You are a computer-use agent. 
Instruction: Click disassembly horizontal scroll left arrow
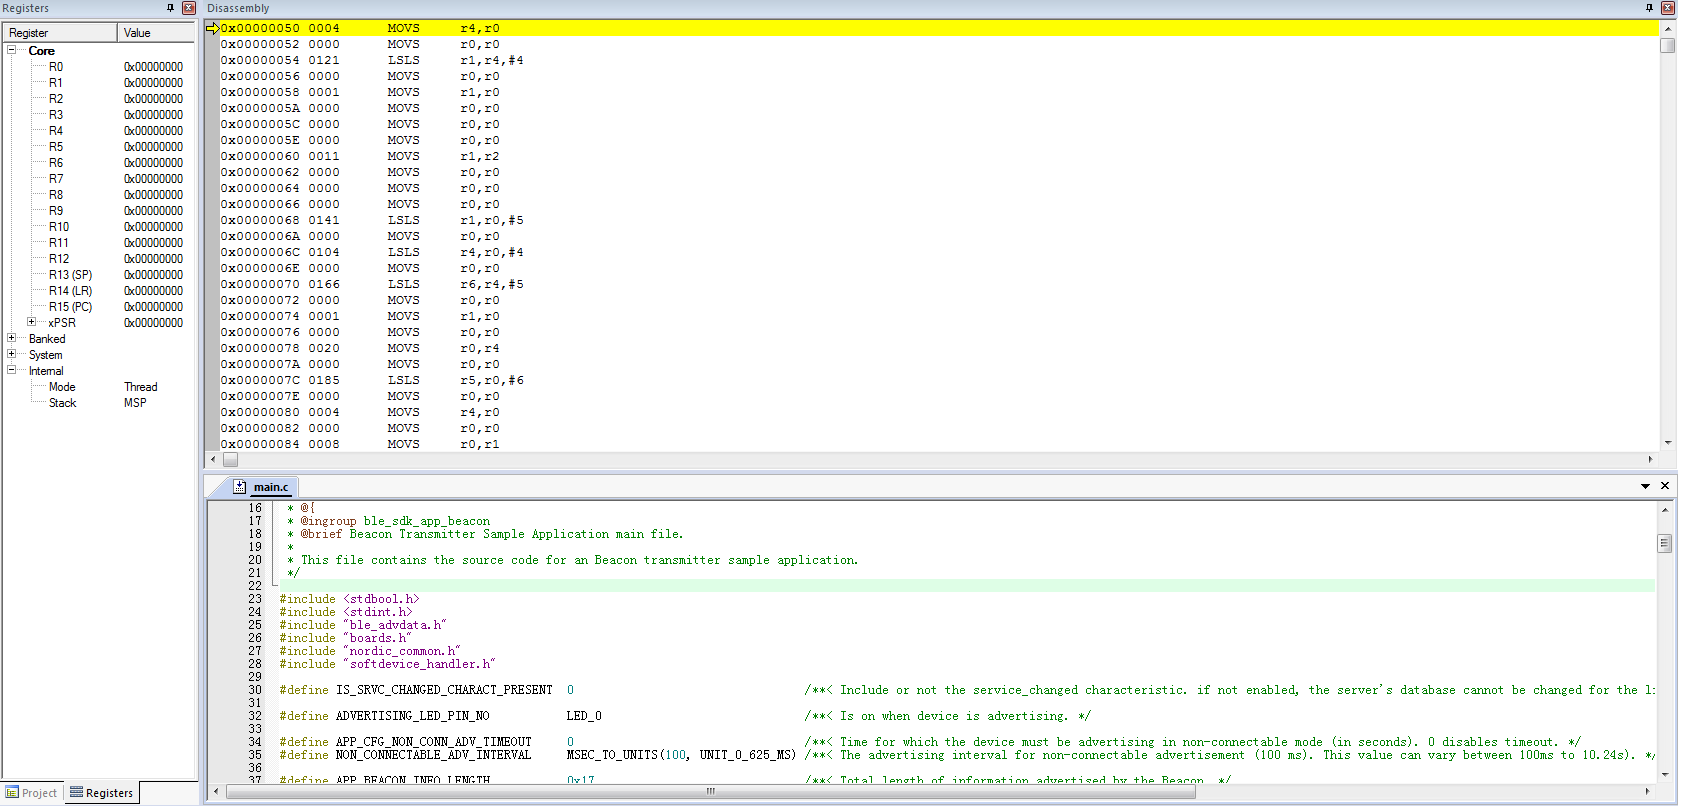[x=212, y=460]
